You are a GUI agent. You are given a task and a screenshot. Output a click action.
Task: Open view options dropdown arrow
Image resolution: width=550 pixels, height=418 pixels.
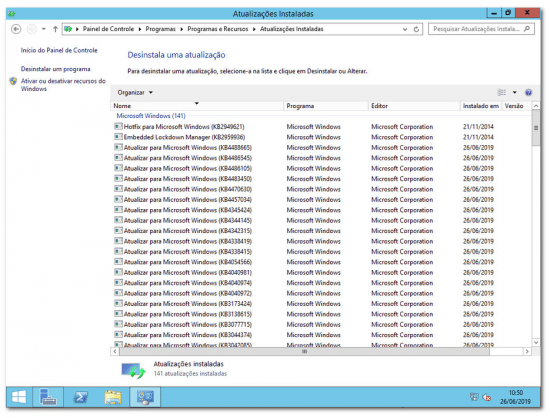(515, 93)
